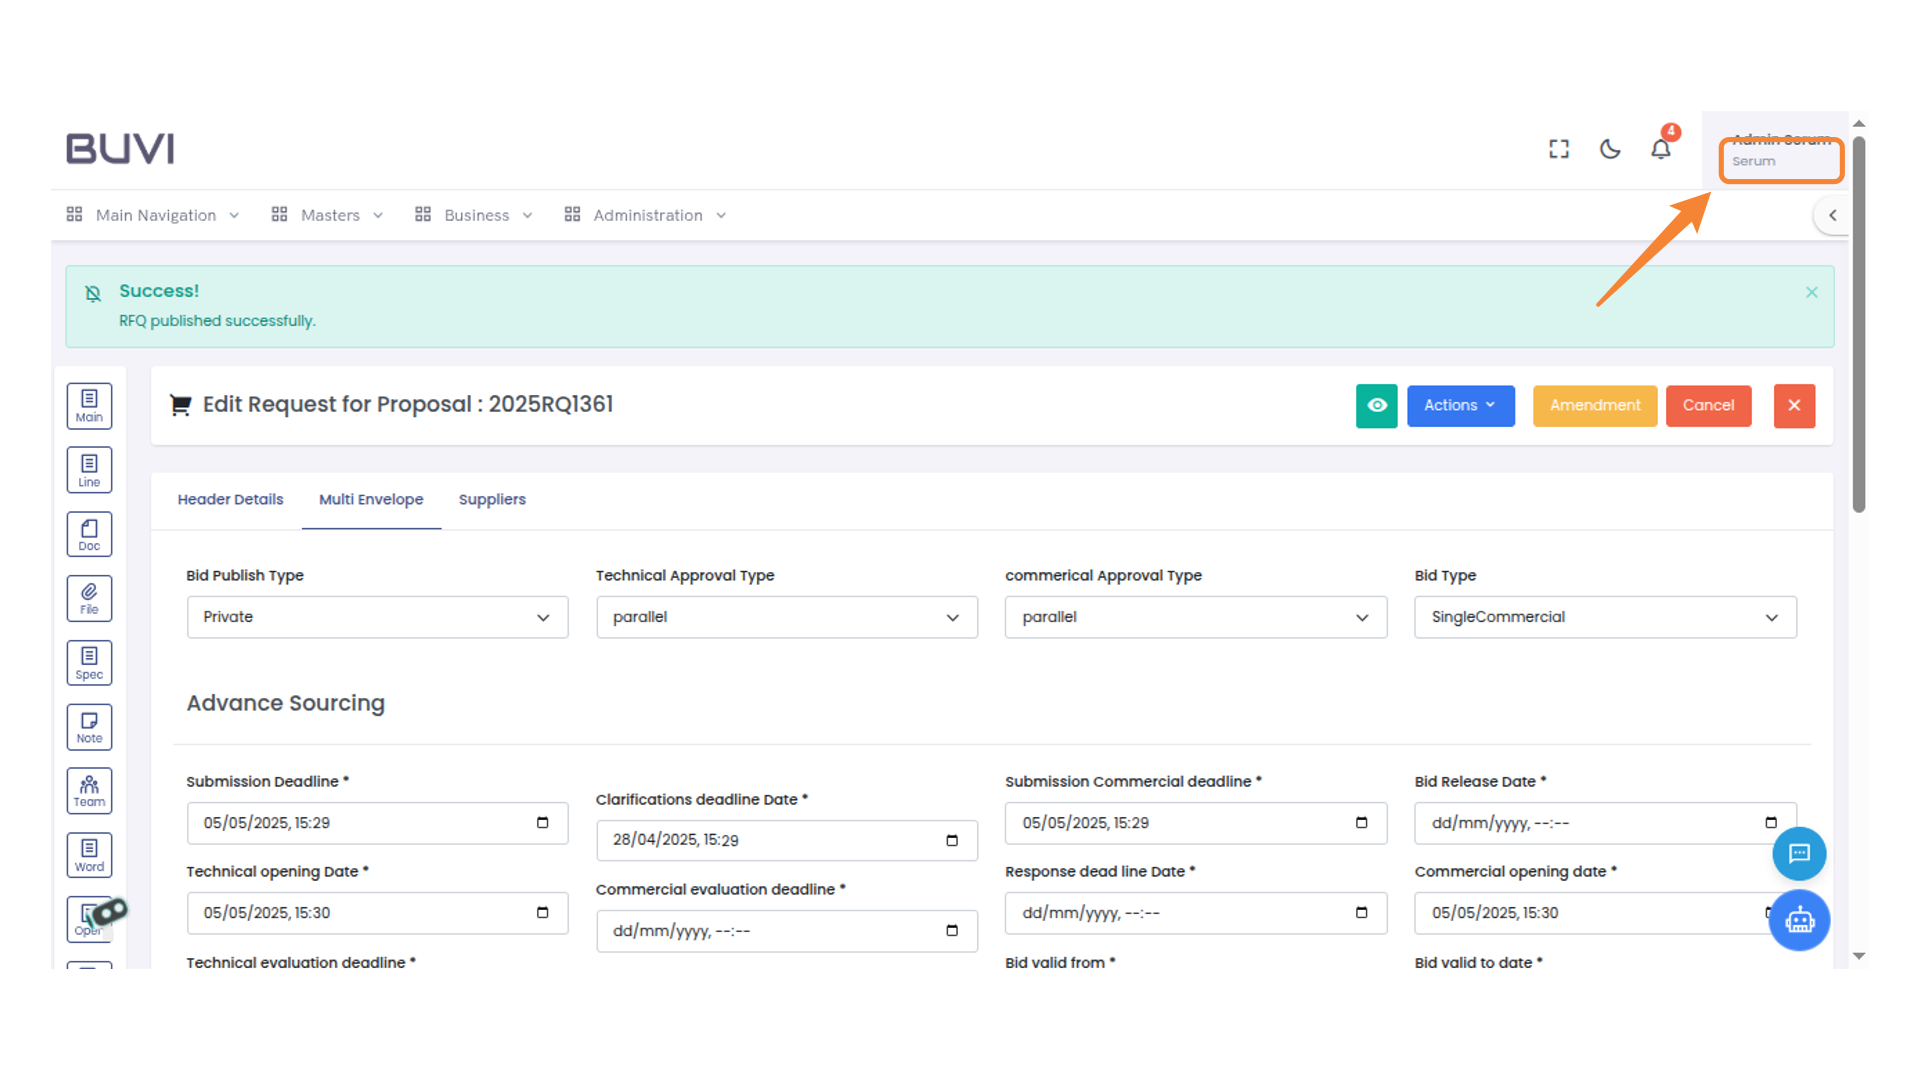Screen dimensions: 1920x1080
Task: Click the green eye preview button
Action: pos(1376,405)
